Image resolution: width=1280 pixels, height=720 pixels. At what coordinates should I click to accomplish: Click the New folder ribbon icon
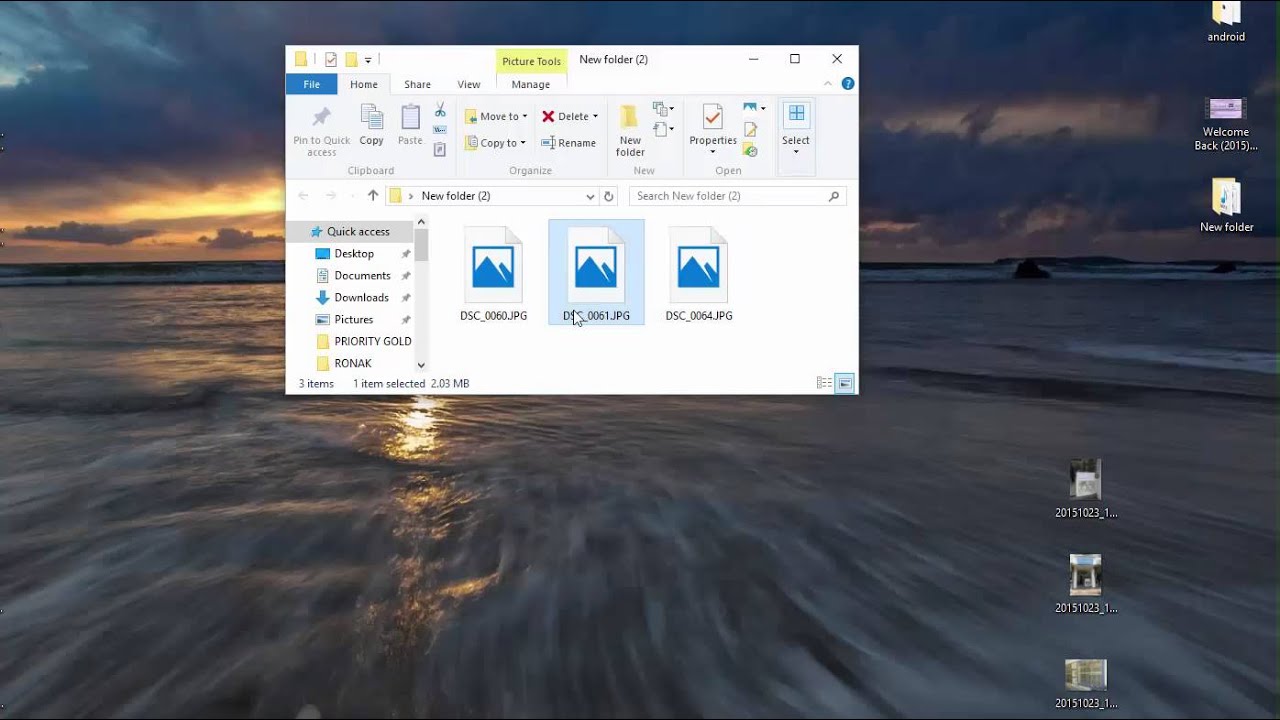pyautogui.click(x=630, y=118)
